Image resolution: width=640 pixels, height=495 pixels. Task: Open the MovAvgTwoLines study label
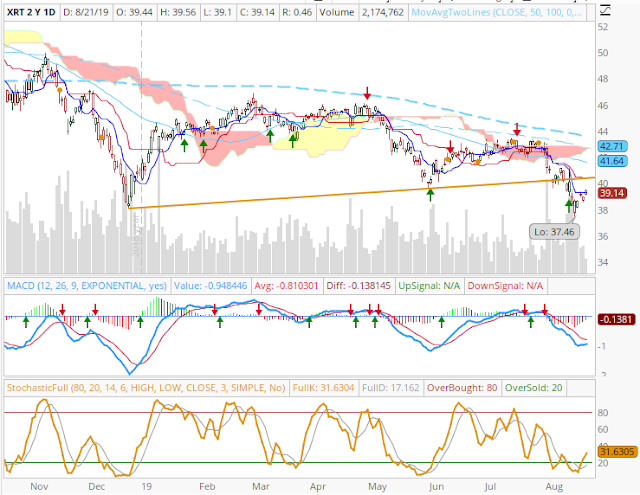click(497, 13)
